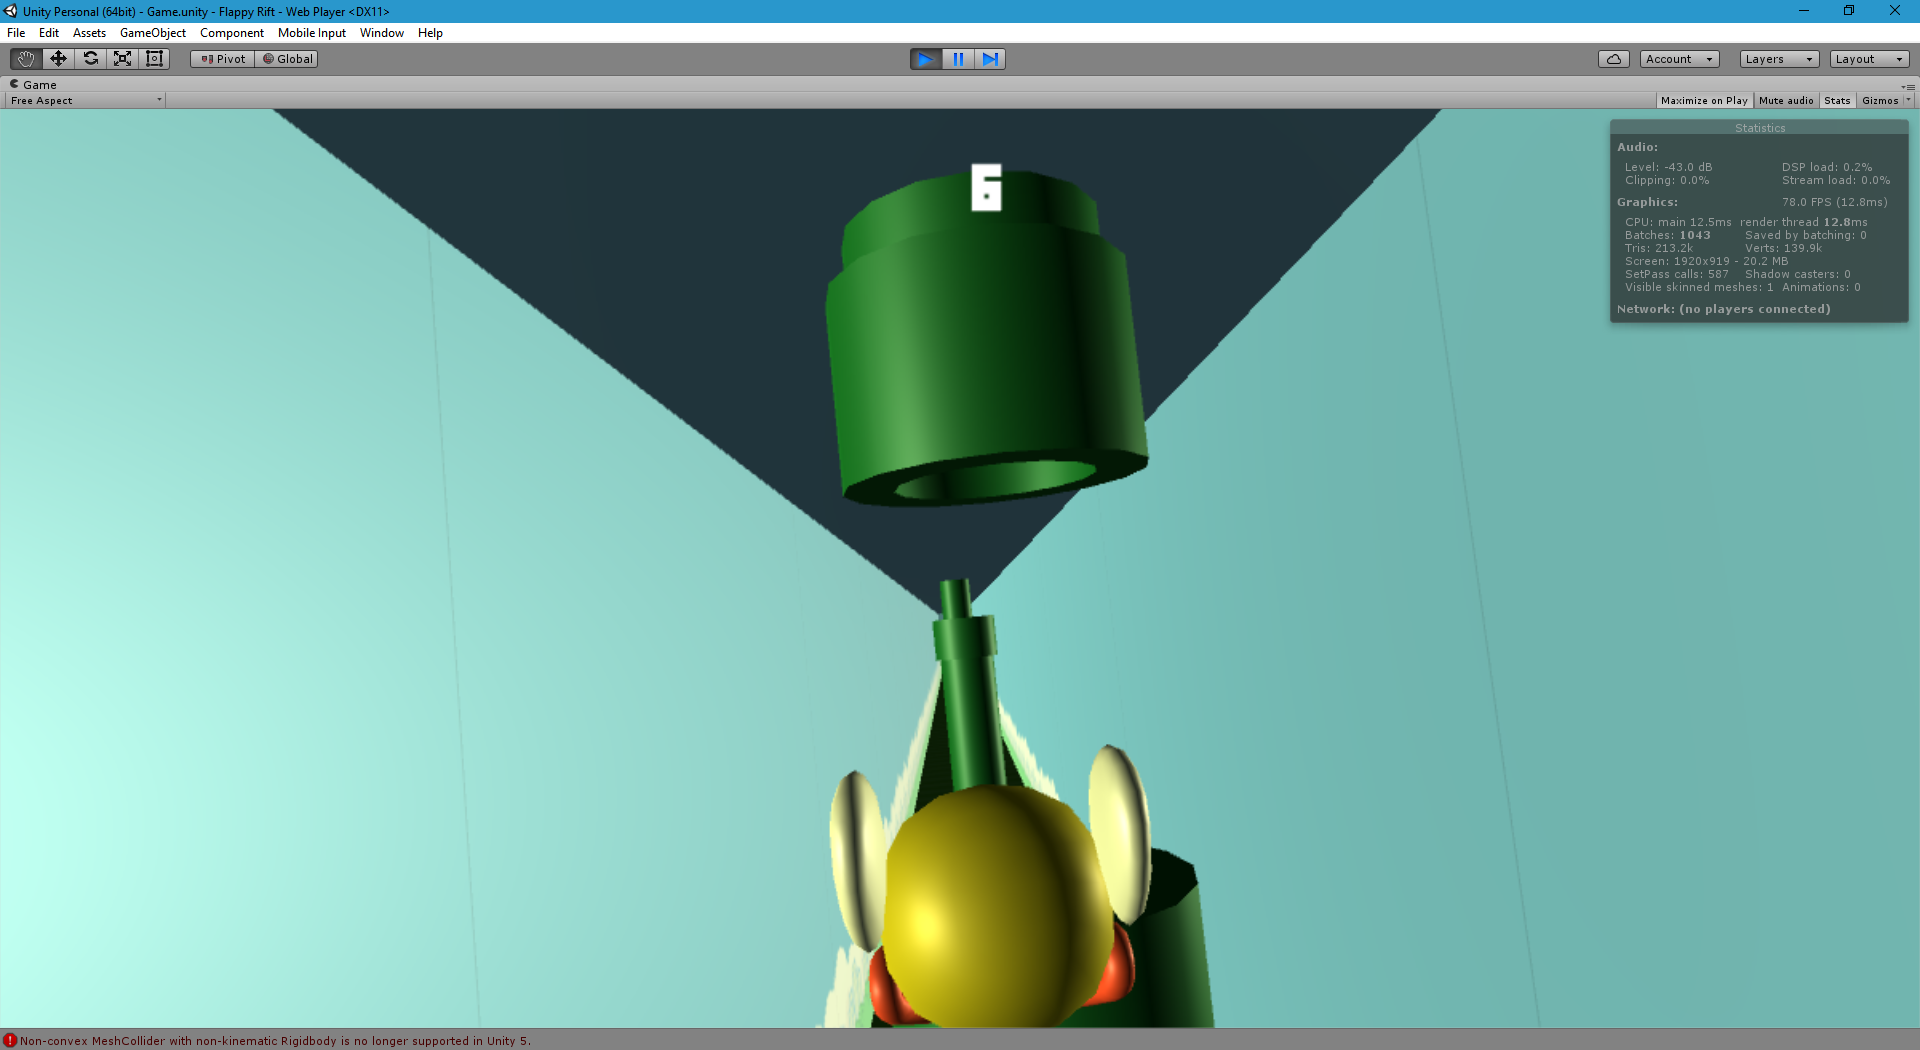Screen dimensions: 1920x1050
Task: Open the GameObject menu
Action: click(x=153, y=33)
